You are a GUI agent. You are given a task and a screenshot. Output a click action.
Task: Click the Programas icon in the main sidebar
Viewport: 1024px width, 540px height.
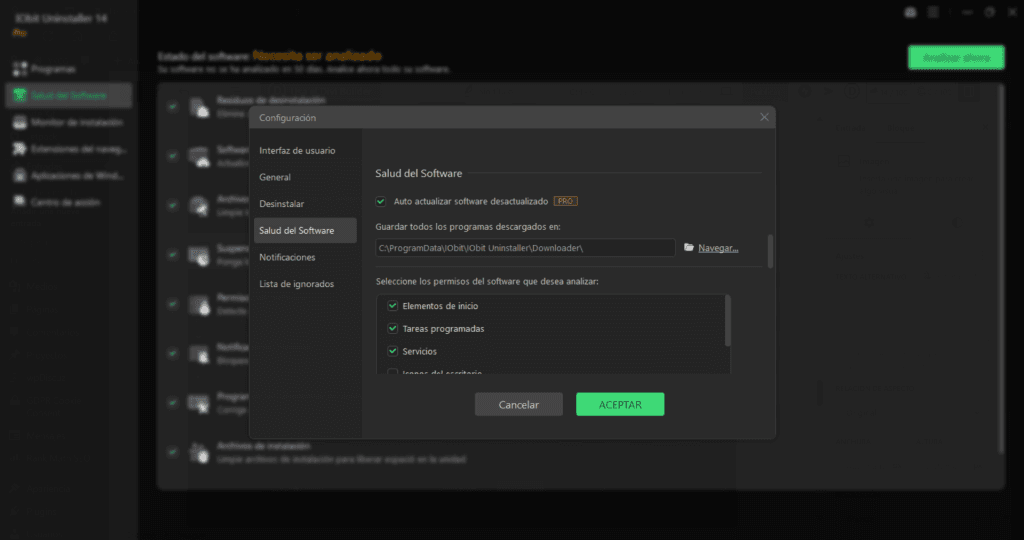(x=20, y=69)
